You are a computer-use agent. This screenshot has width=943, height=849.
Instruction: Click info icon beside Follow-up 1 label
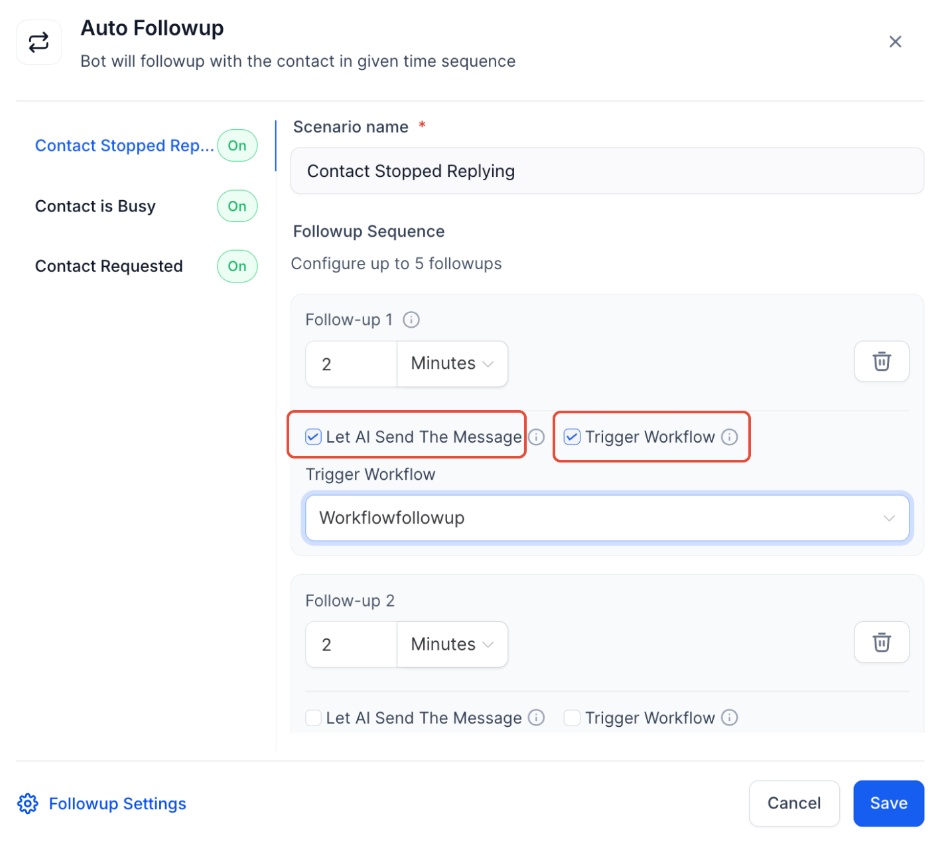tap(410, 320)
